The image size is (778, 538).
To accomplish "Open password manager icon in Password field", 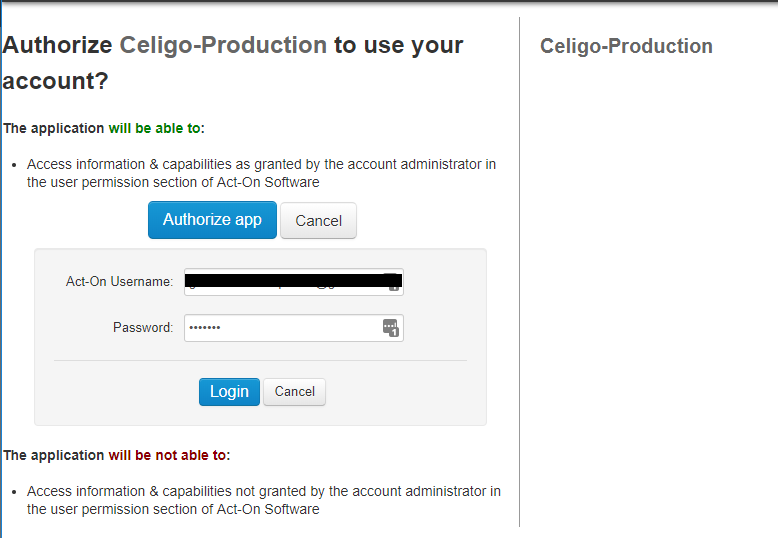I will tap(391, 328).
